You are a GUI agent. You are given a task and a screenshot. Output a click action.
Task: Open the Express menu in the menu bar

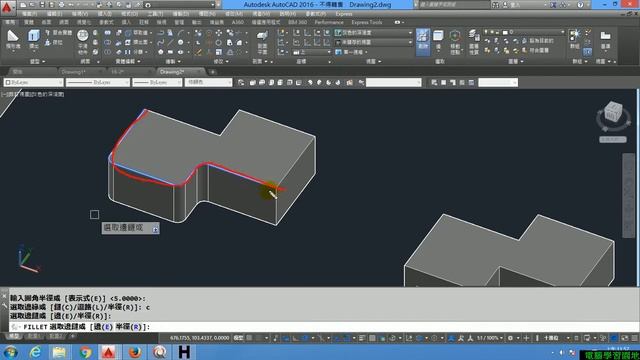pyautogui.click(x=344, y=14)
